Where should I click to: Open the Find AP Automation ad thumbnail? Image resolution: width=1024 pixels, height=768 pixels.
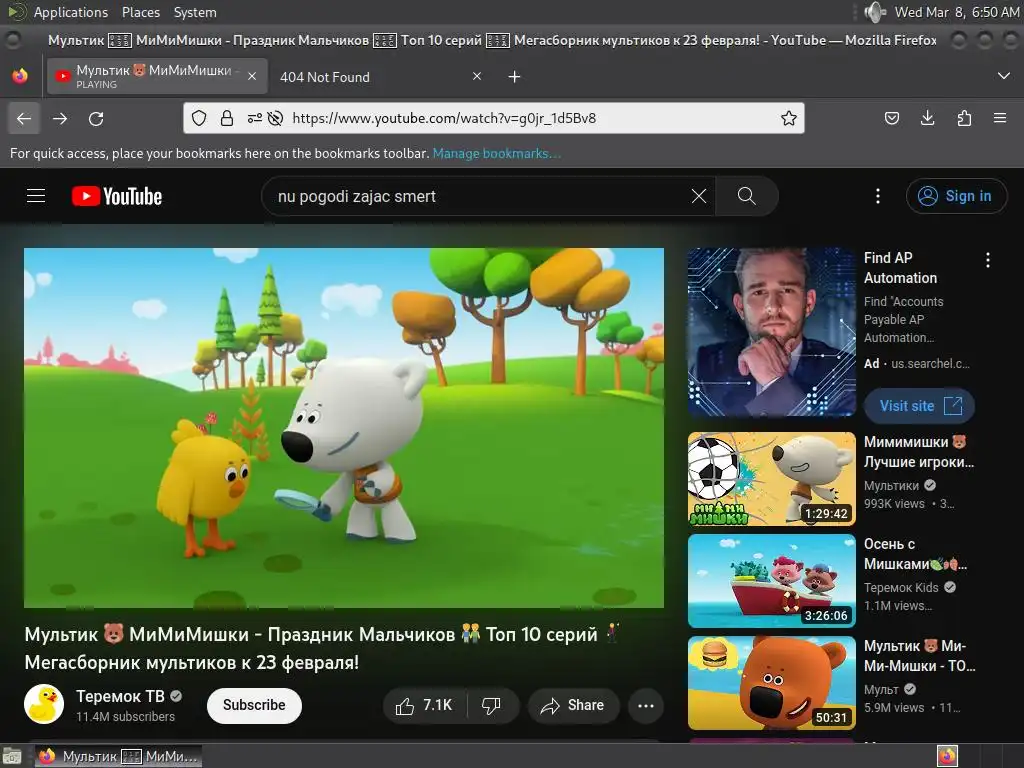click(x=771, y=332)
